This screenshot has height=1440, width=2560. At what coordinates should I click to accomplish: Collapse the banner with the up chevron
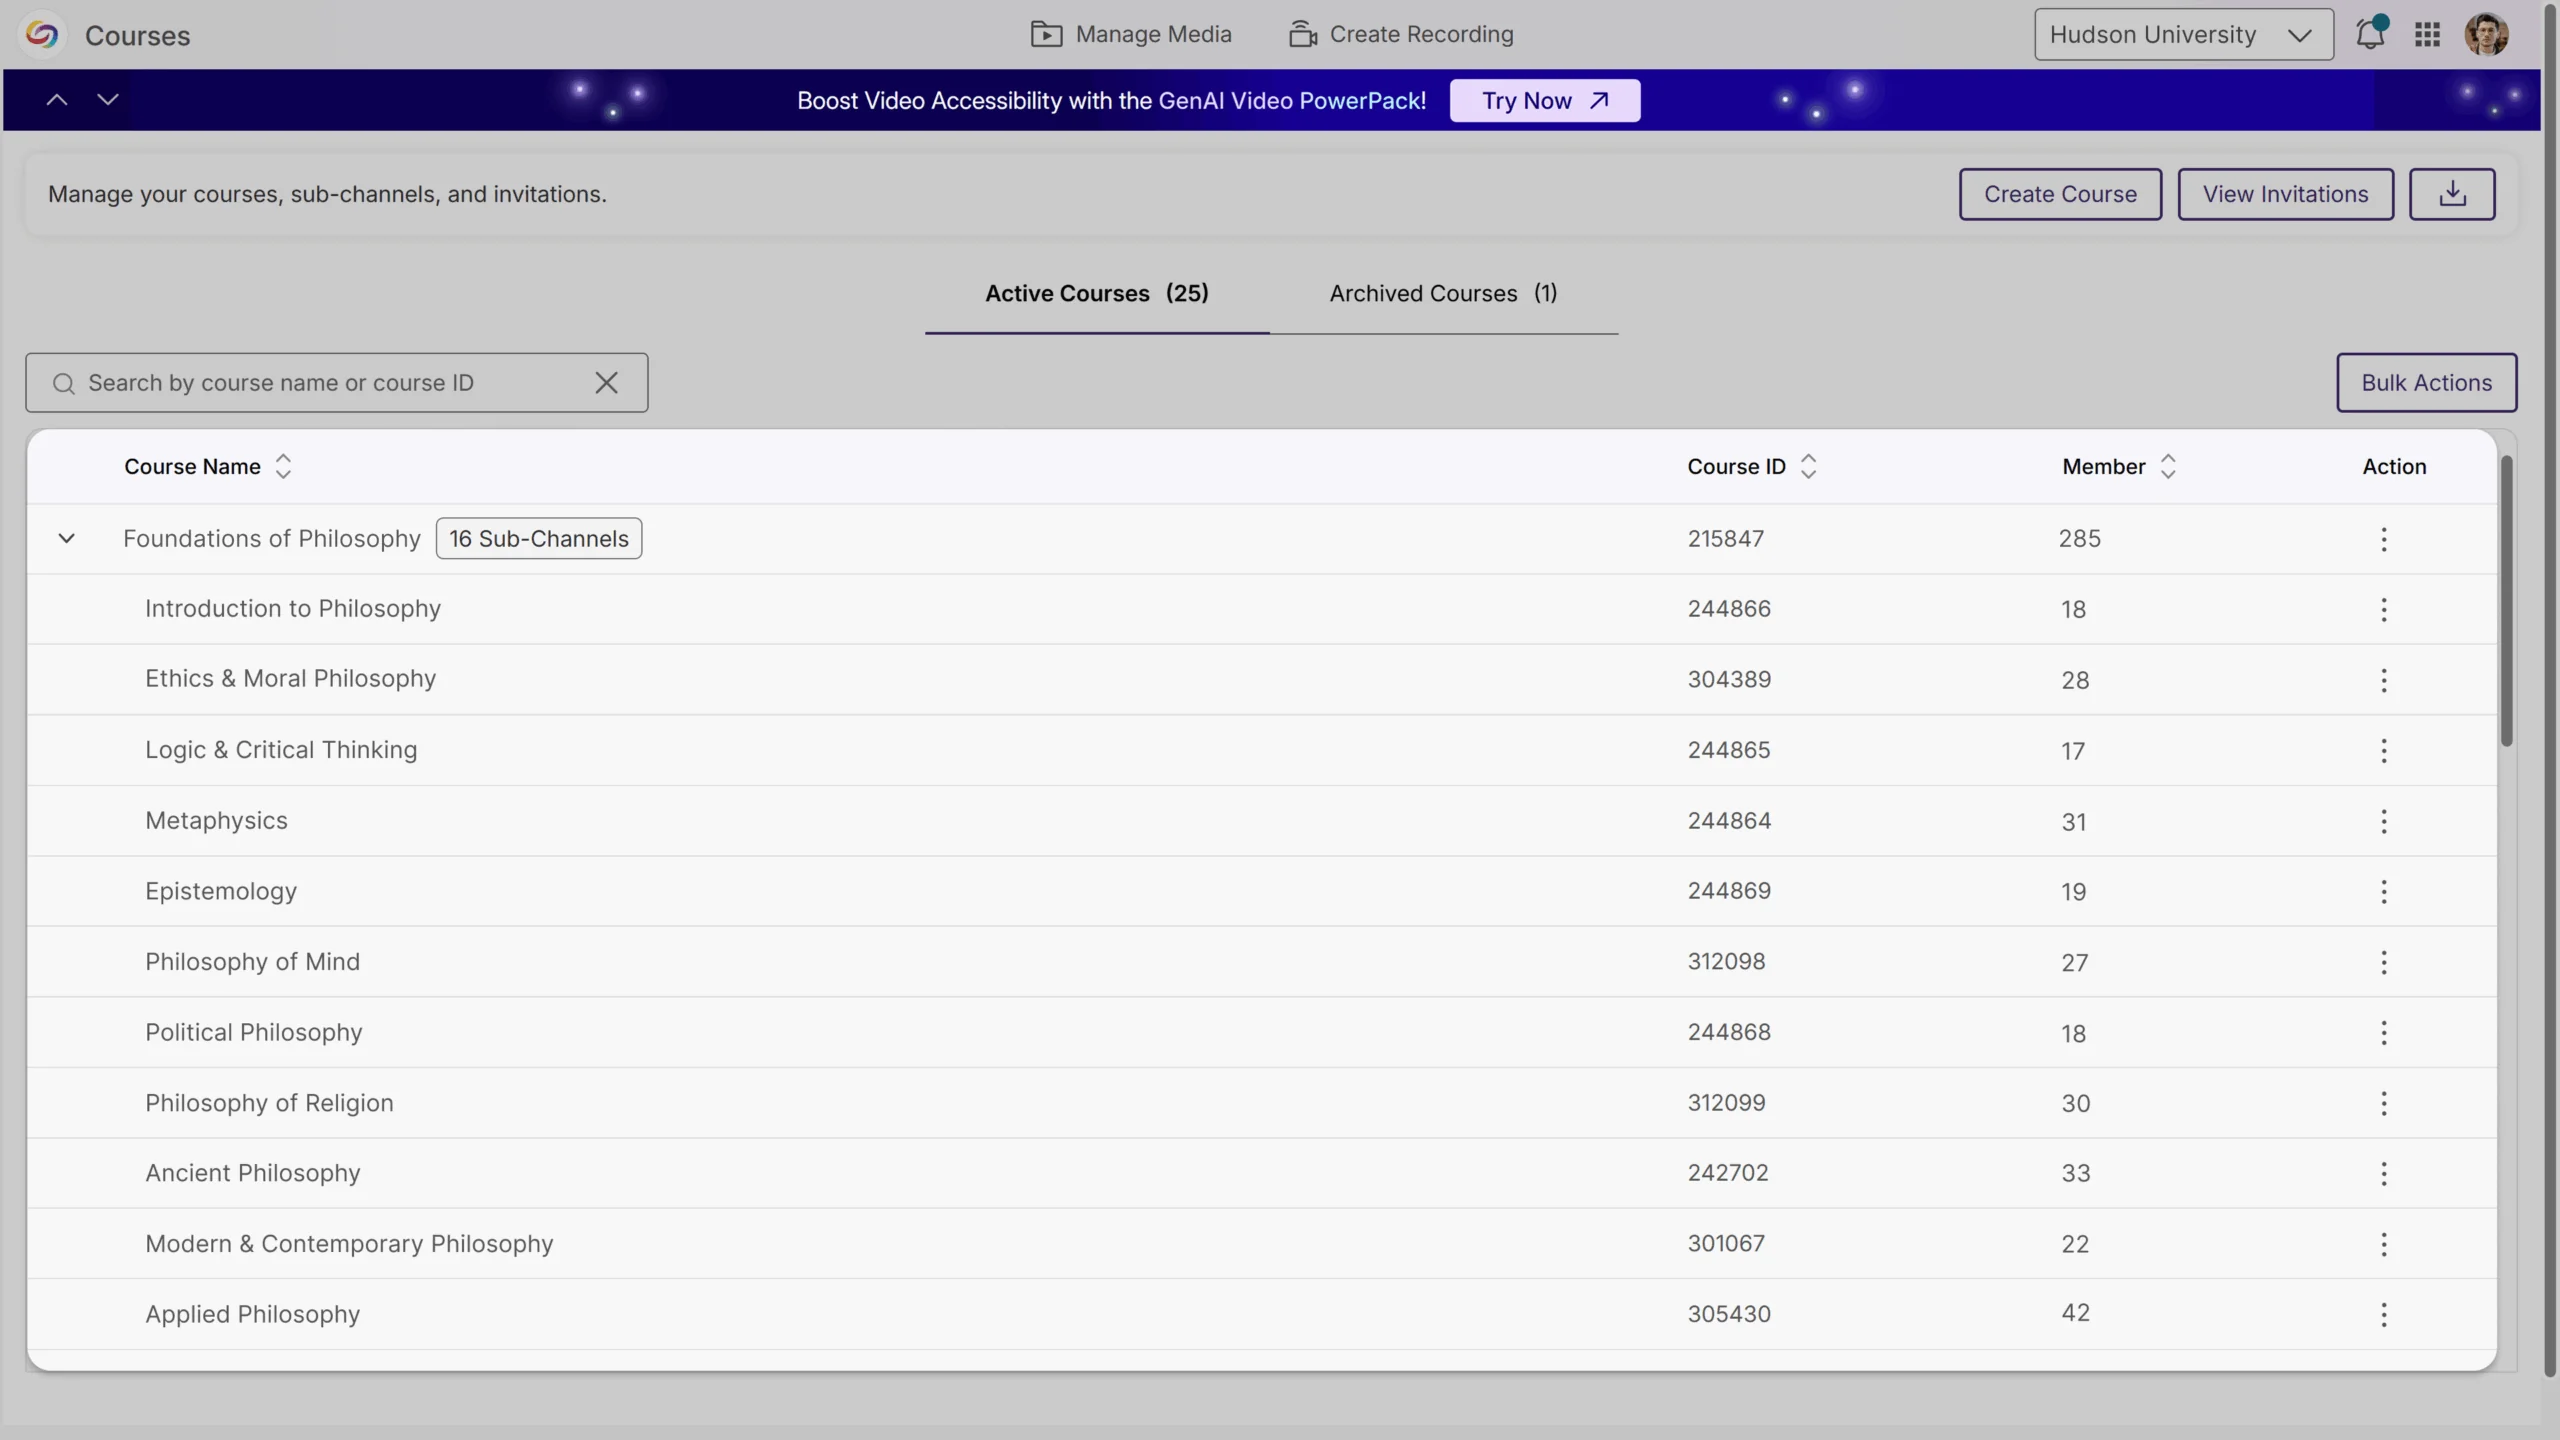point(56,99)
